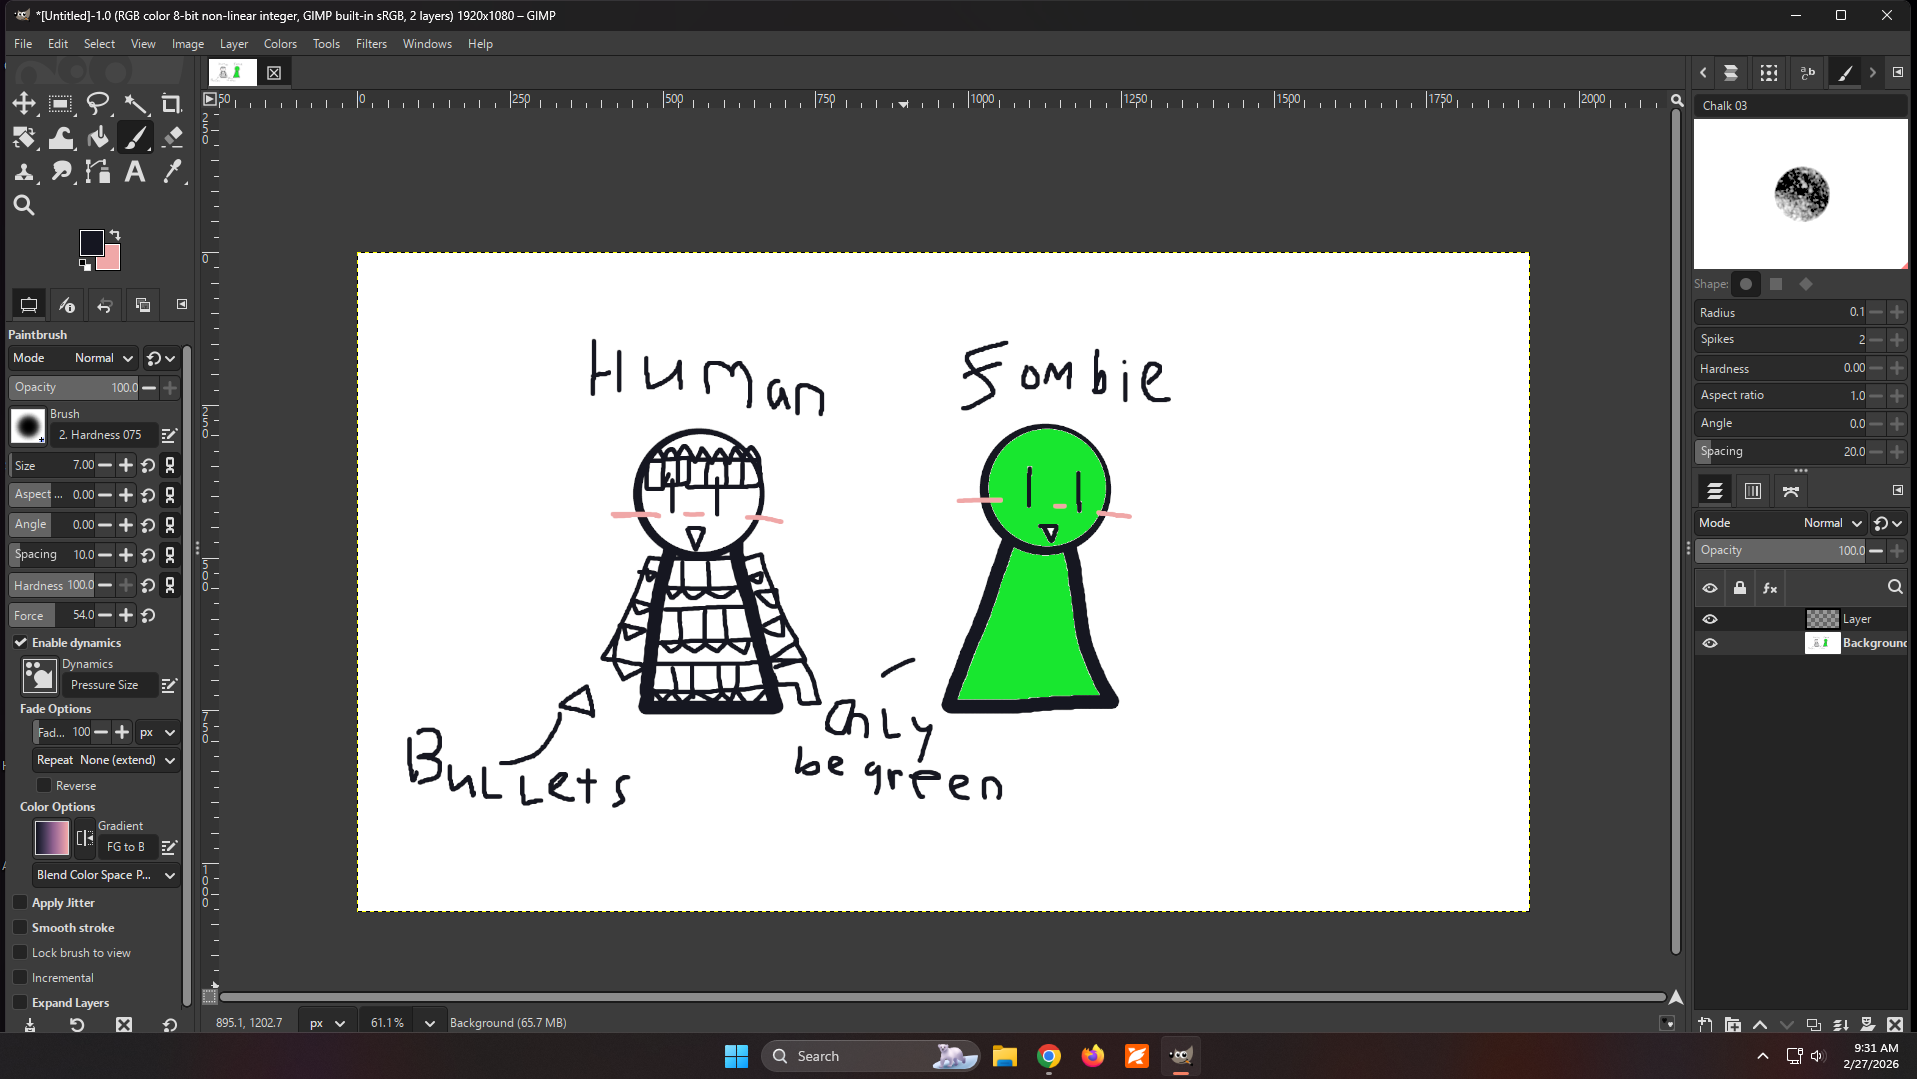This screenshot has width=1917, height=1079.
Task: Activate the Color Picker eyedropper tool
Action: click(172, 172)
